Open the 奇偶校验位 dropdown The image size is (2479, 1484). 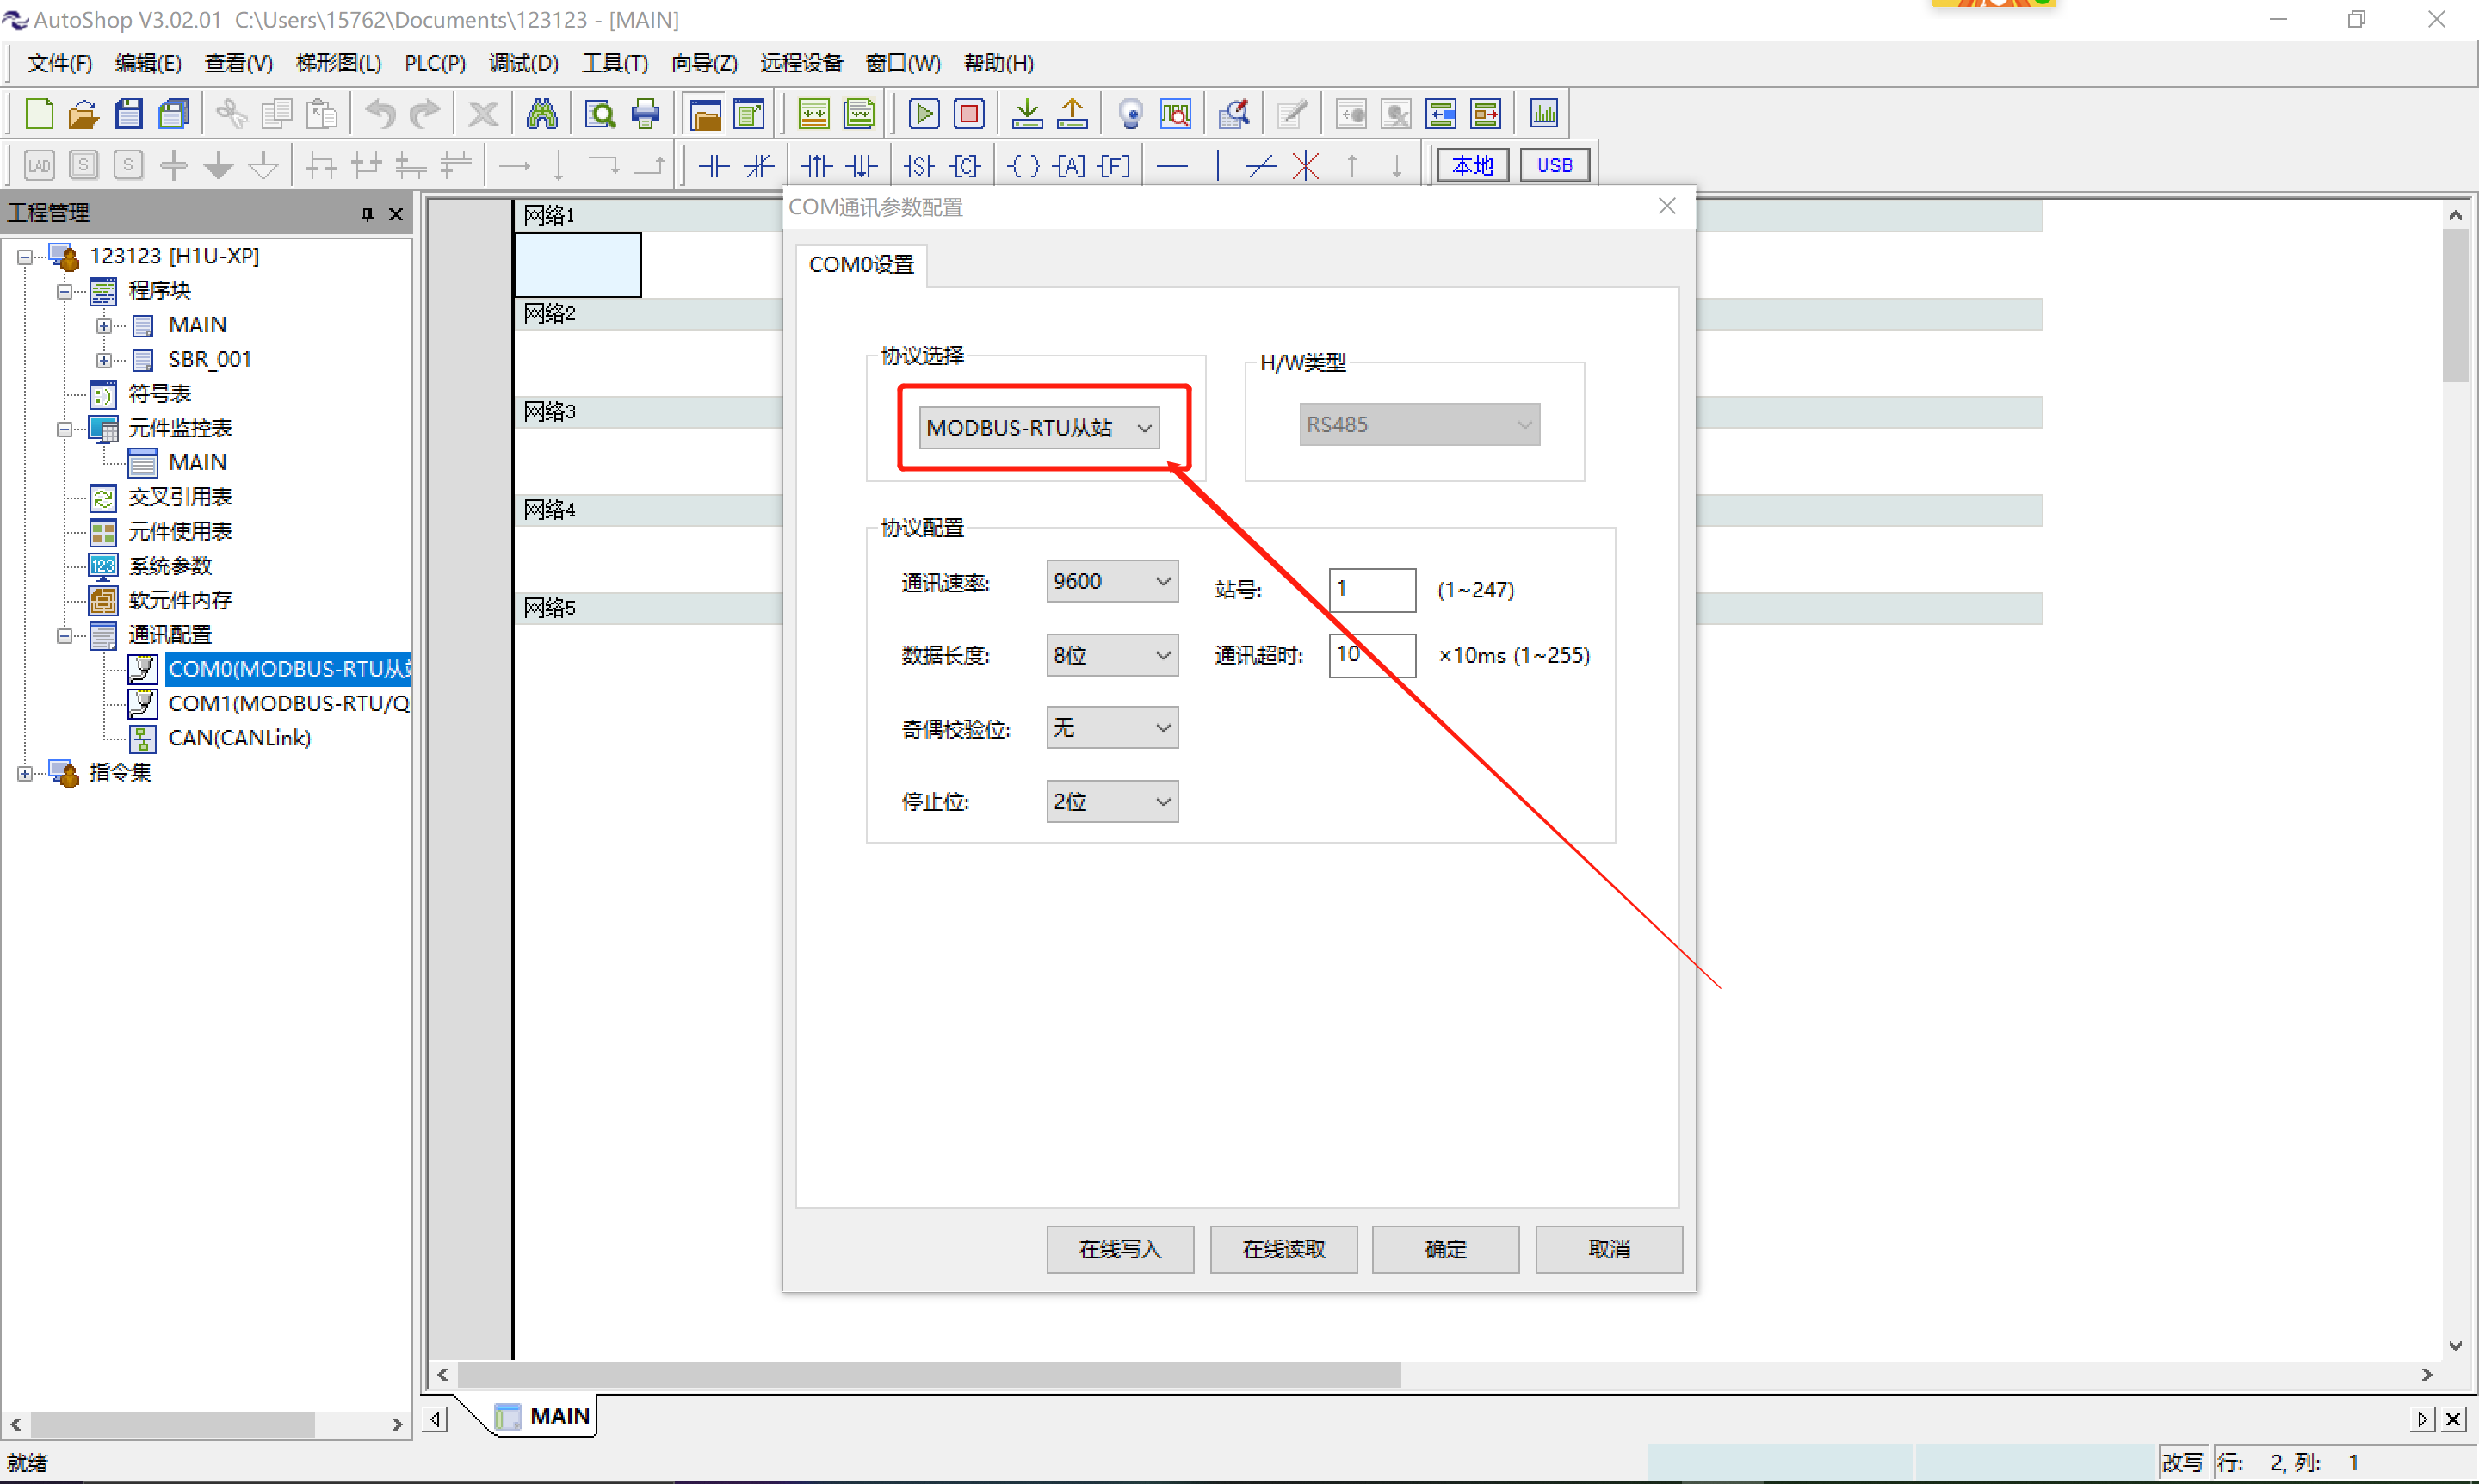[x=1112, y=728]
